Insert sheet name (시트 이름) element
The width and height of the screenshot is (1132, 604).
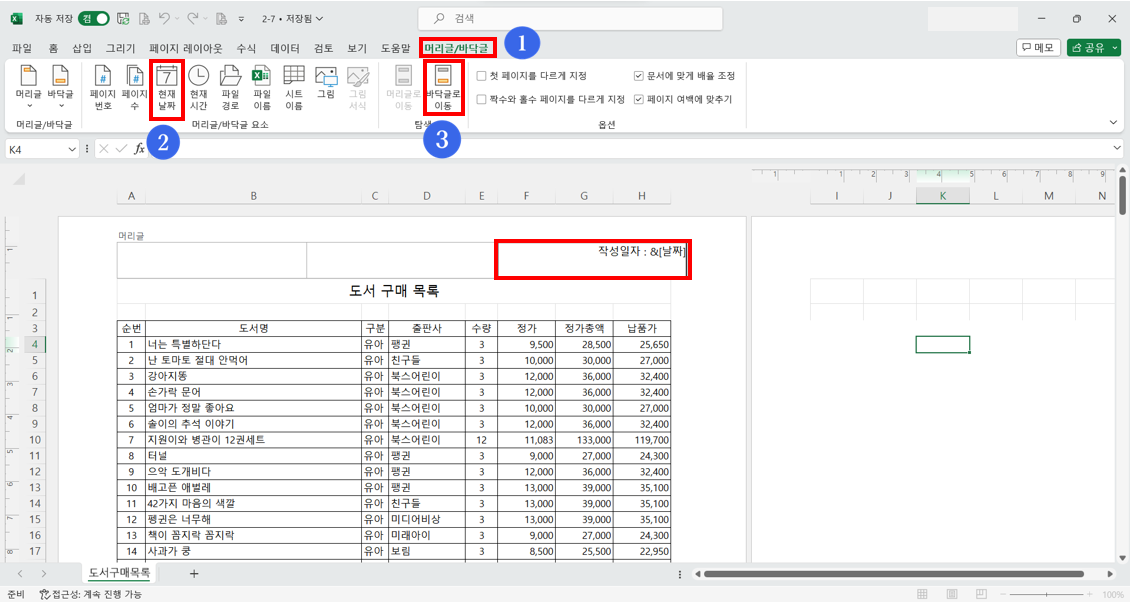[294, 87]
